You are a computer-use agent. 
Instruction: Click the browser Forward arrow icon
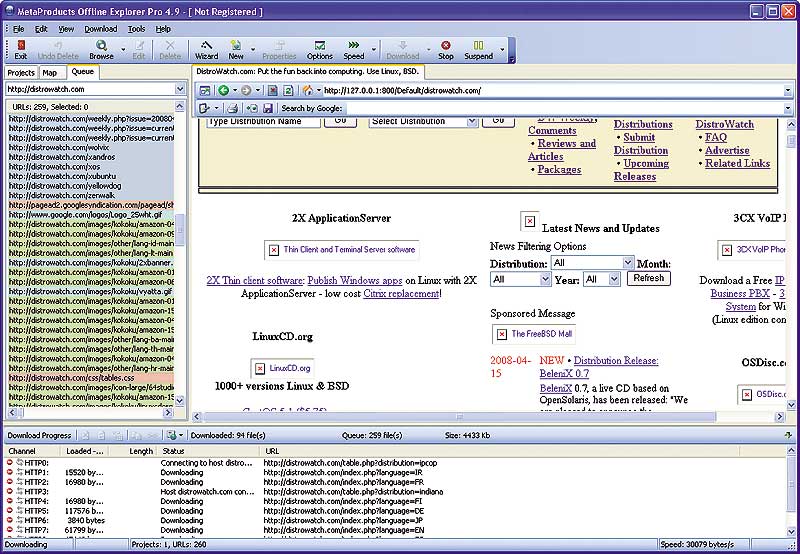coord(246,90)
